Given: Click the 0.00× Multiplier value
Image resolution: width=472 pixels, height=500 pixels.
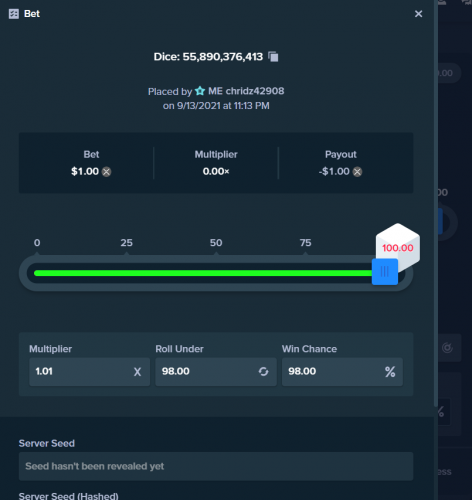Looking at the screenshot, I should pyautogui.click(x=216, y=171).
